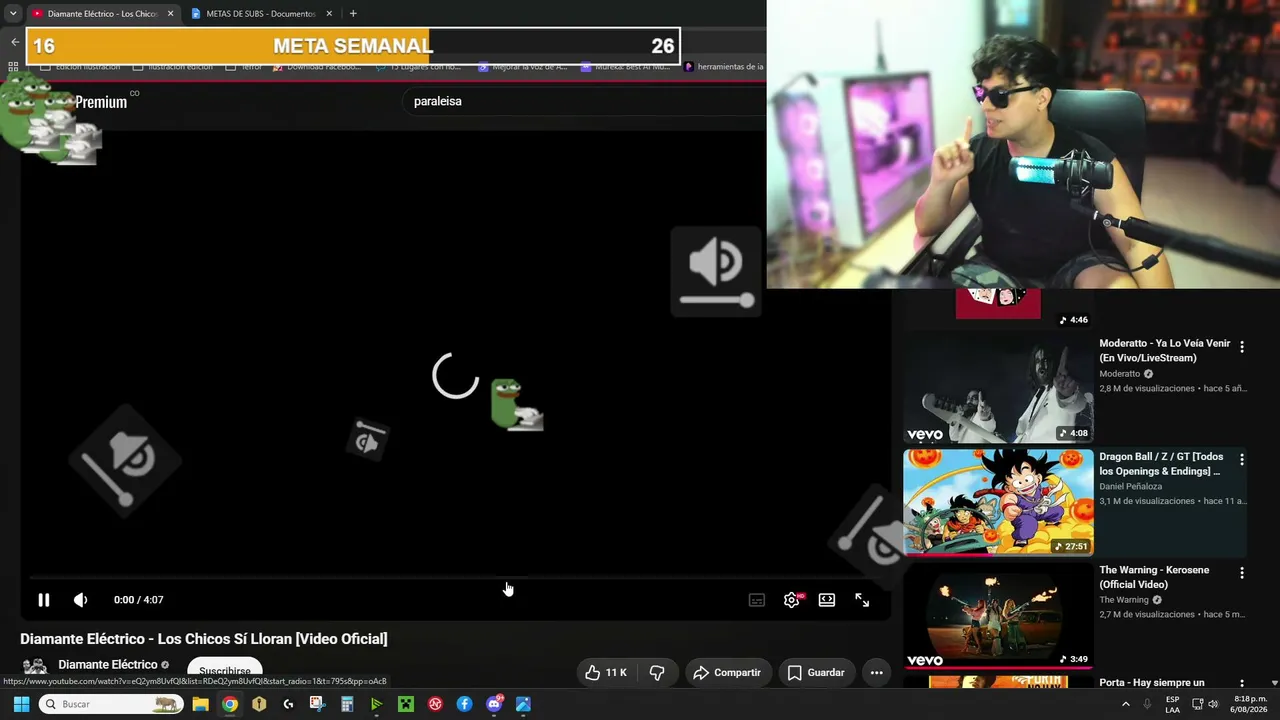This screenshot has height=720, width=1280.
Task: Open the Windows Start menu
Action: 21,704
